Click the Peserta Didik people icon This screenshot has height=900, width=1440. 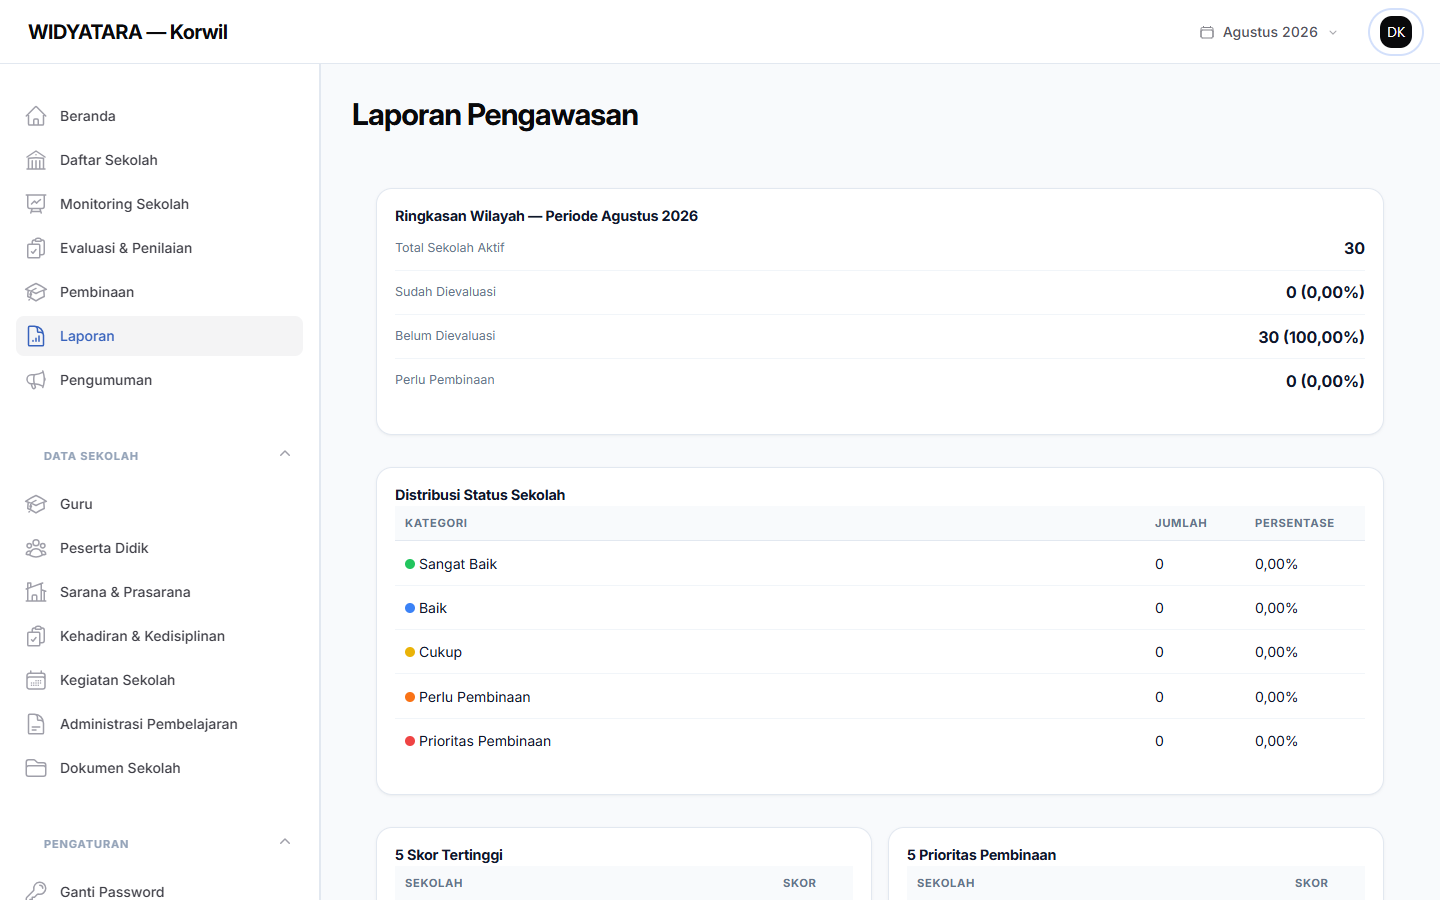click(x=36, y=548)
